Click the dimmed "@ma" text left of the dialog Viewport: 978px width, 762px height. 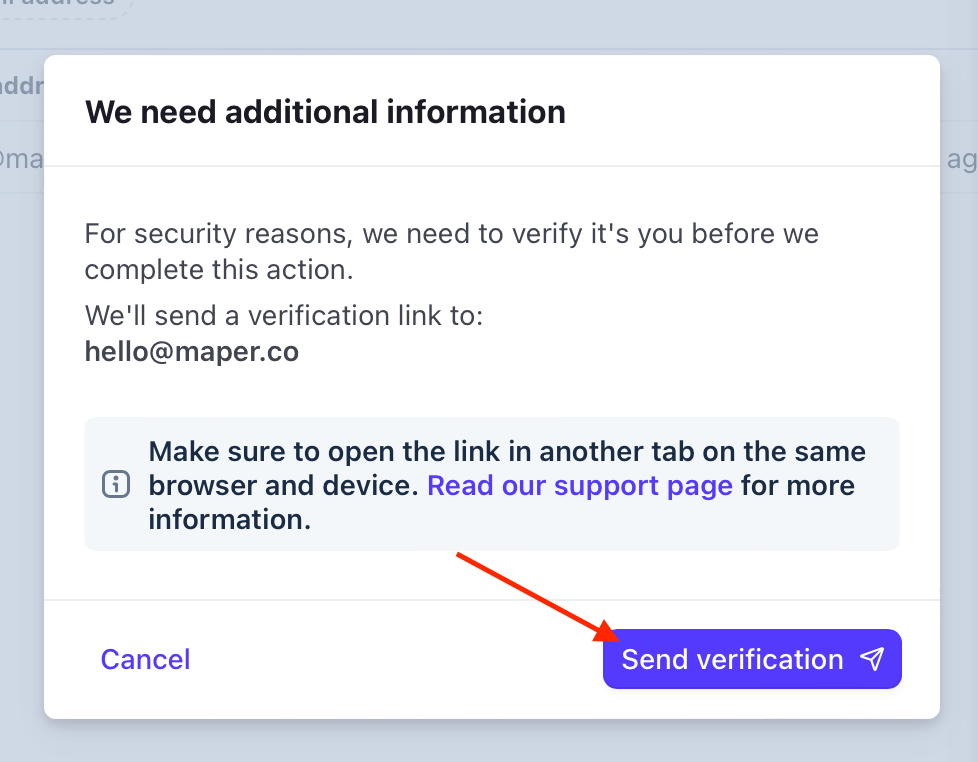(20, 159)
